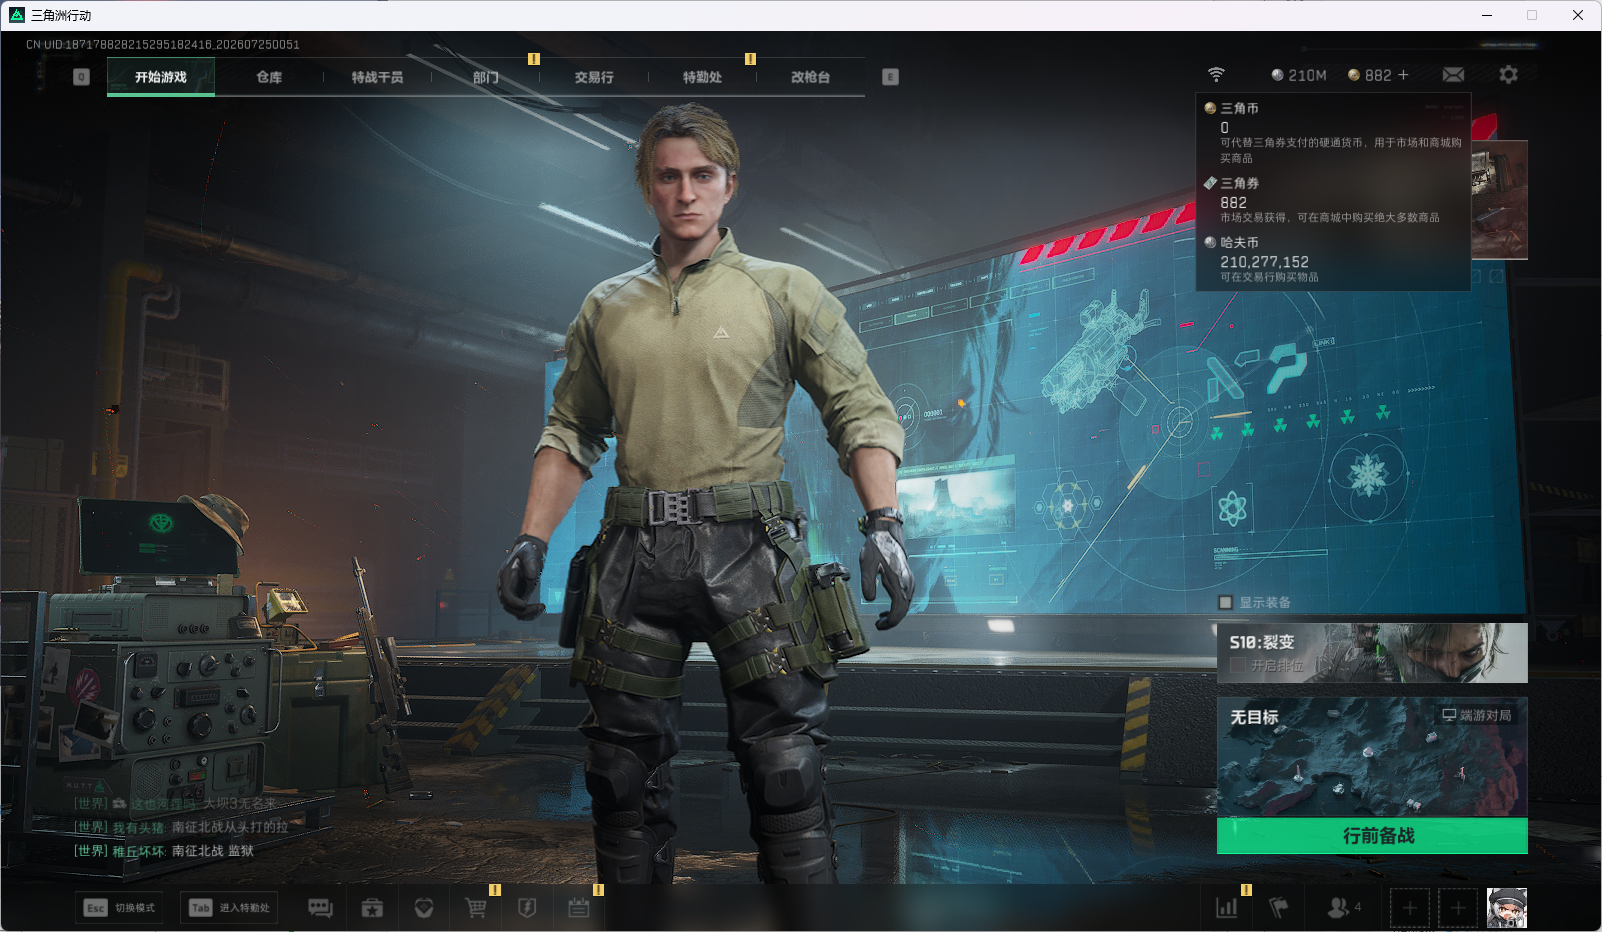Open the S10:裂变 season banner
The image size is (1602, 932).
[x=1372, y=653]
